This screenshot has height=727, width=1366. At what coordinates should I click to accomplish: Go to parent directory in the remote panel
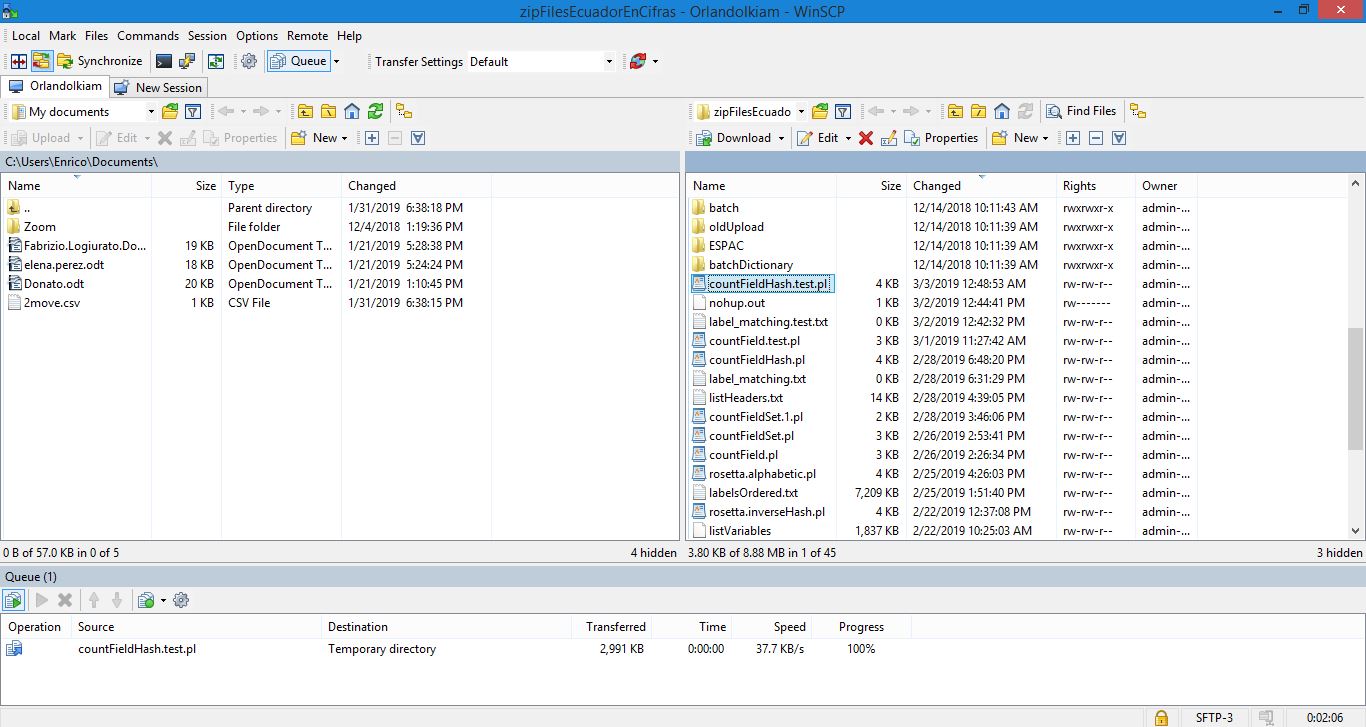pyautogui.click(x=955, y=111)
